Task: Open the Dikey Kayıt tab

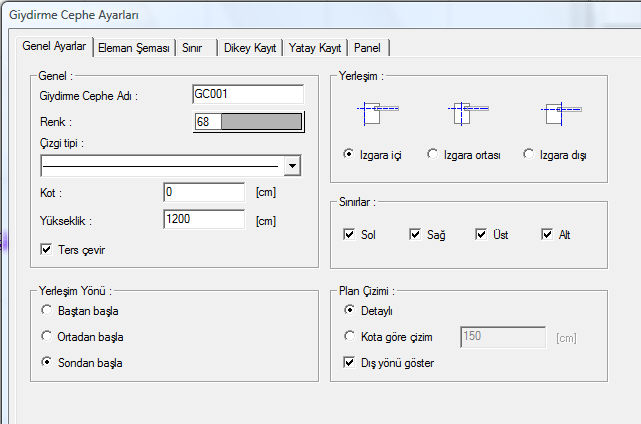Action: pos(250,48)
